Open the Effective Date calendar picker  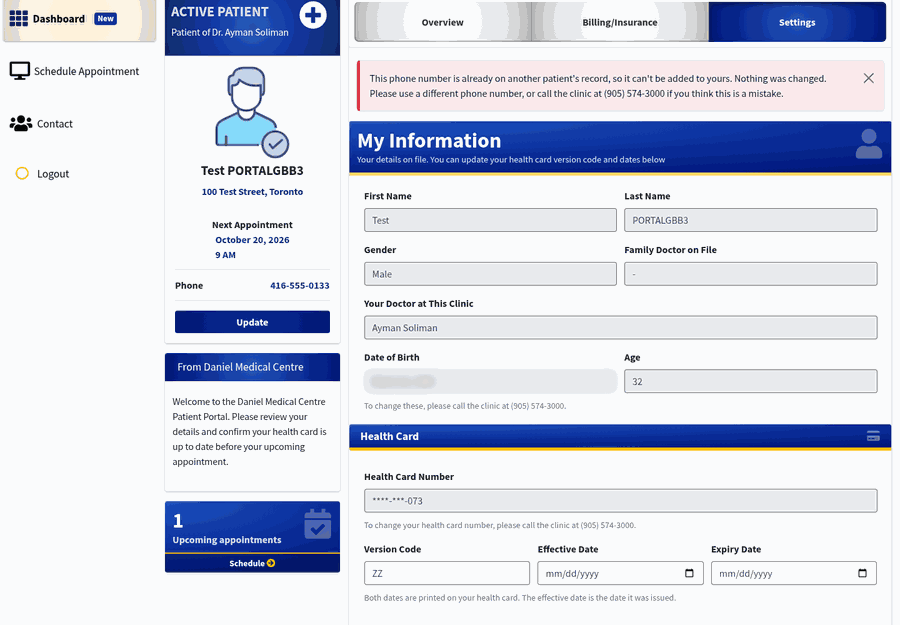[689, 573]
